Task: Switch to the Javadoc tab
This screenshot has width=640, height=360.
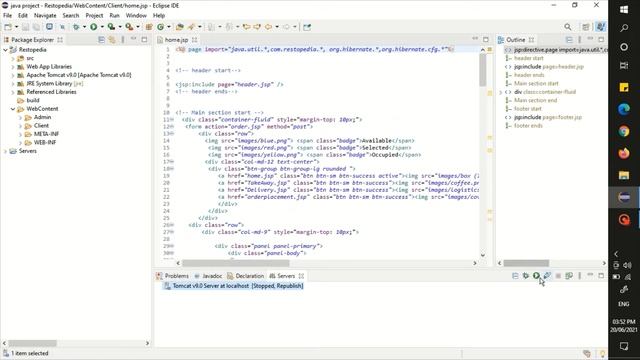Action: pos(208,276)
